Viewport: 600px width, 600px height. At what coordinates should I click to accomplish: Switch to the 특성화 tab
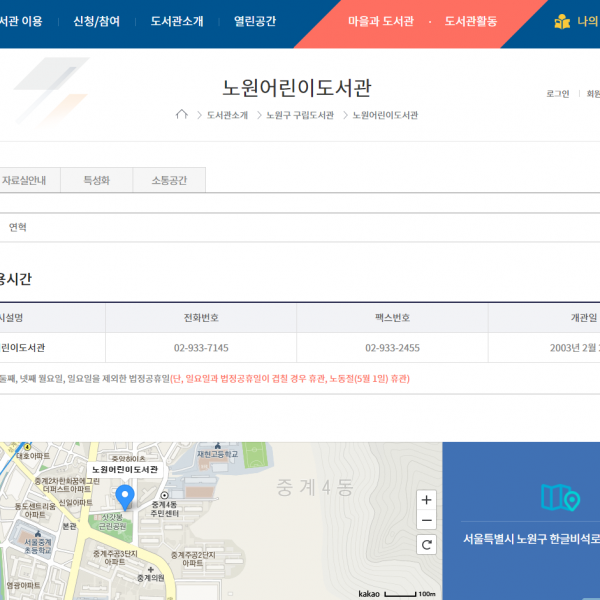(x=96, y=180)
